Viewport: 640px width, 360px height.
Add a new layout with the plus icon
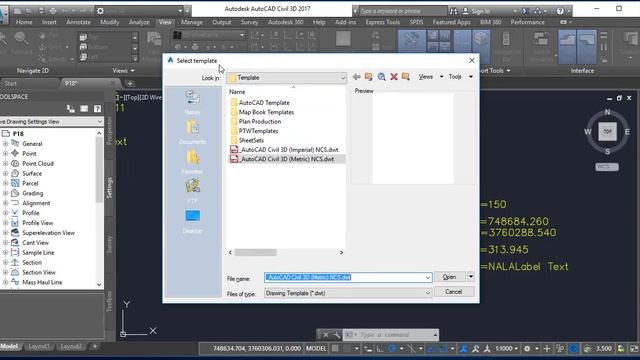click(95, 347)
